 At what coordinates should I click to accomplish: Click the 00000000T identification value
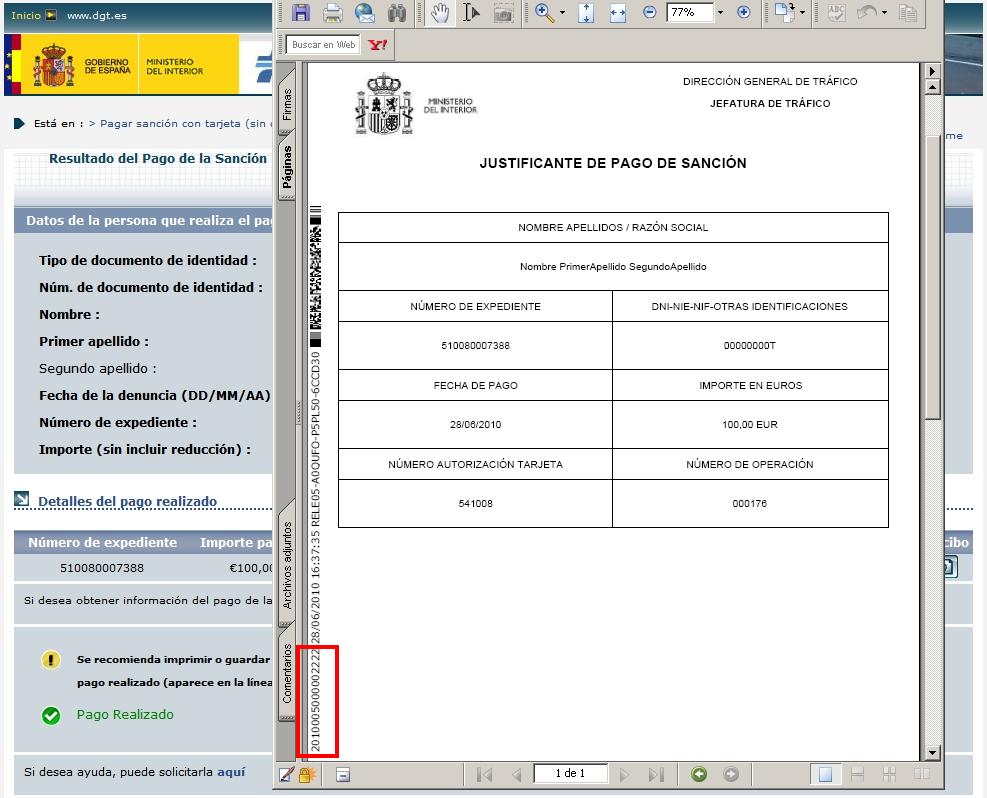pos(750,346)
